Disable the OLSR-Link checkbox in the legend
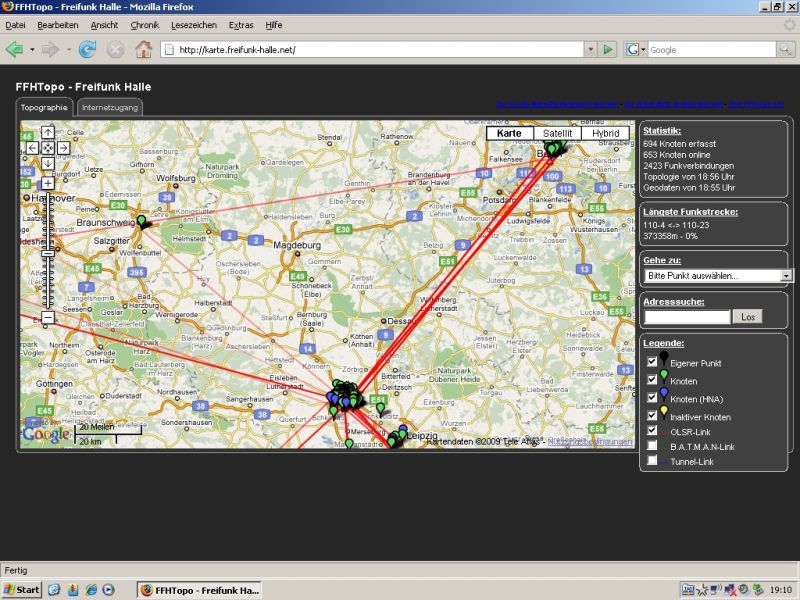The height and width of the screenshot is (600, 800). tap(651, 430)
